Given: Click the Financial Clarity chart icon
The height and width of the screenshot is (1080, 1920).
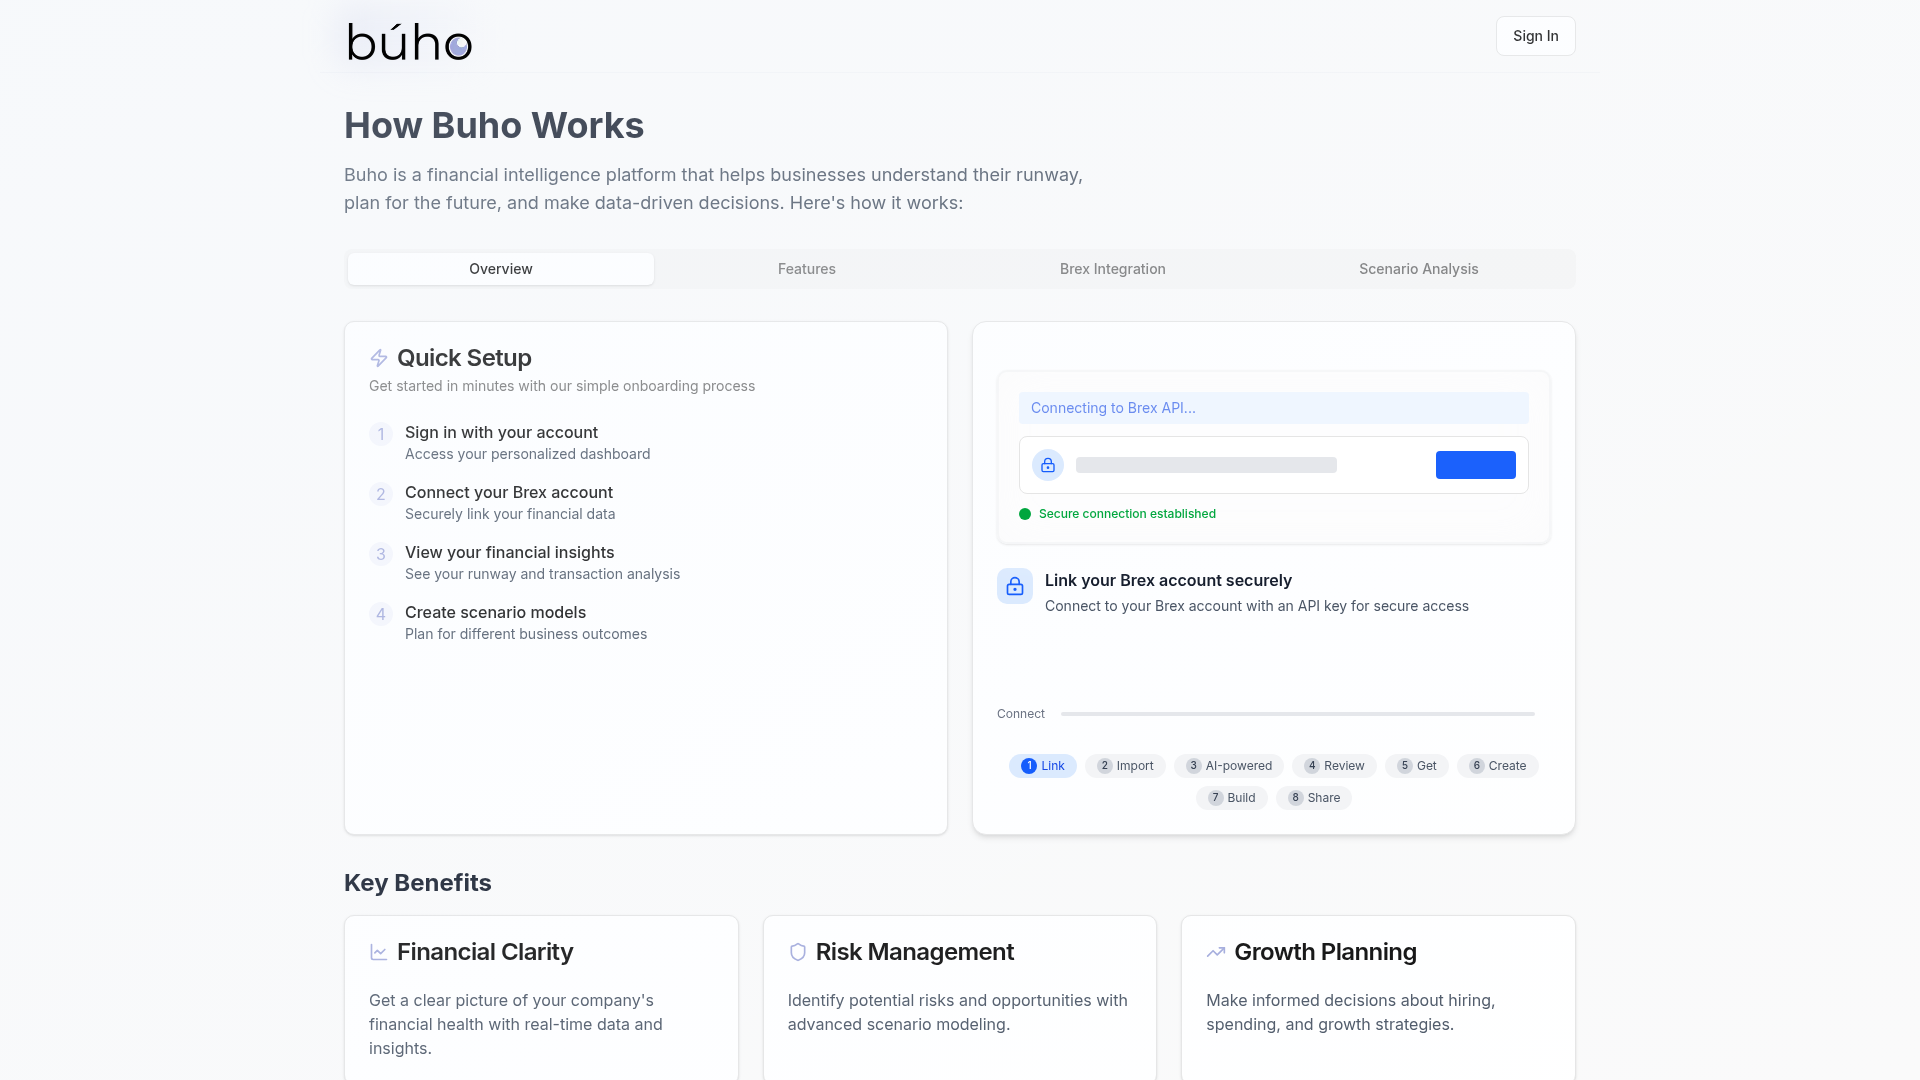Looking at the screenshot, I should pyautogui.click(x=379, y=952).
